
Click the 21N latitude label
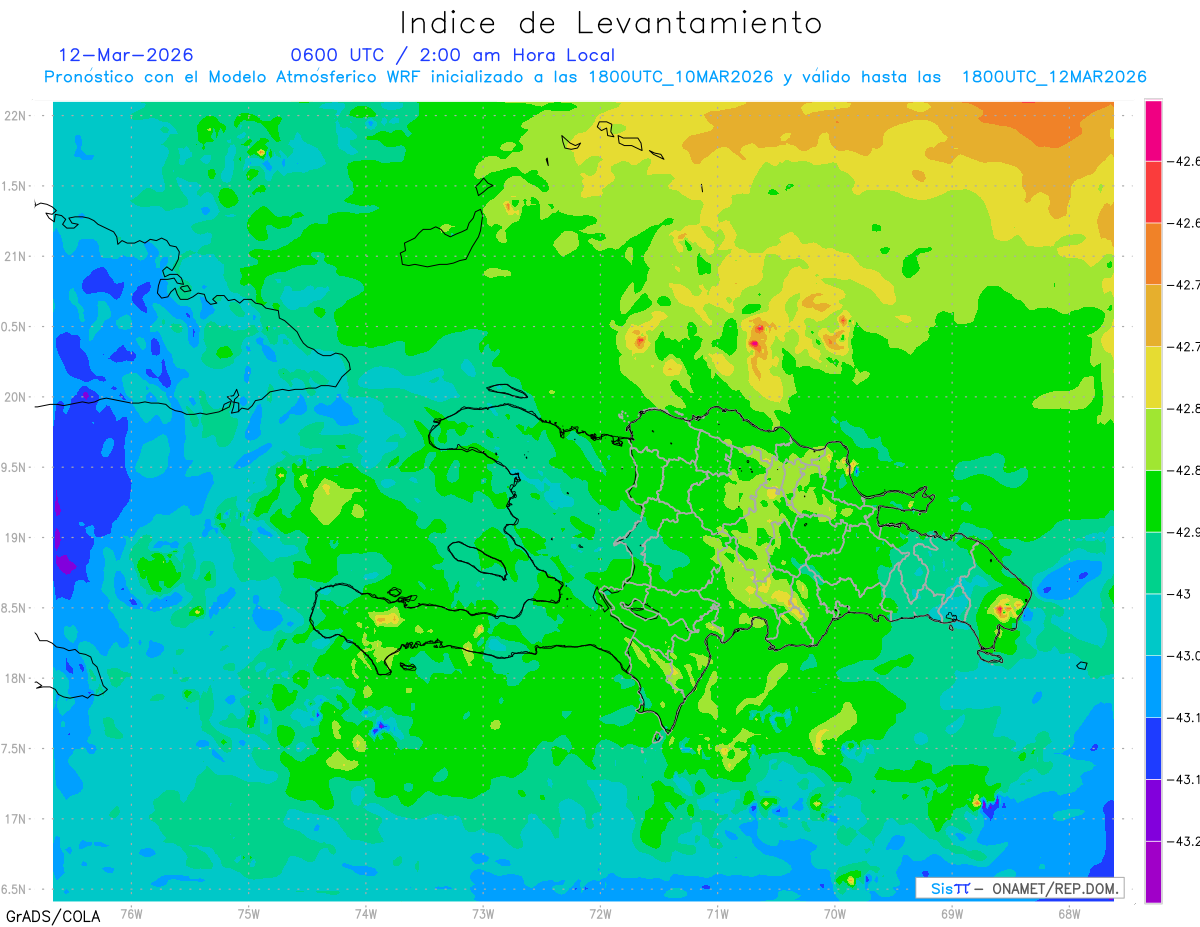point(14,256)
